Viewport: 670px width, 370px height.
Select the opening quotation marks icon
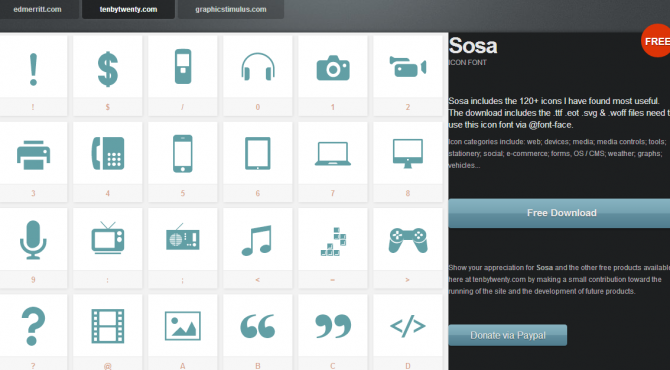[258, 327]
